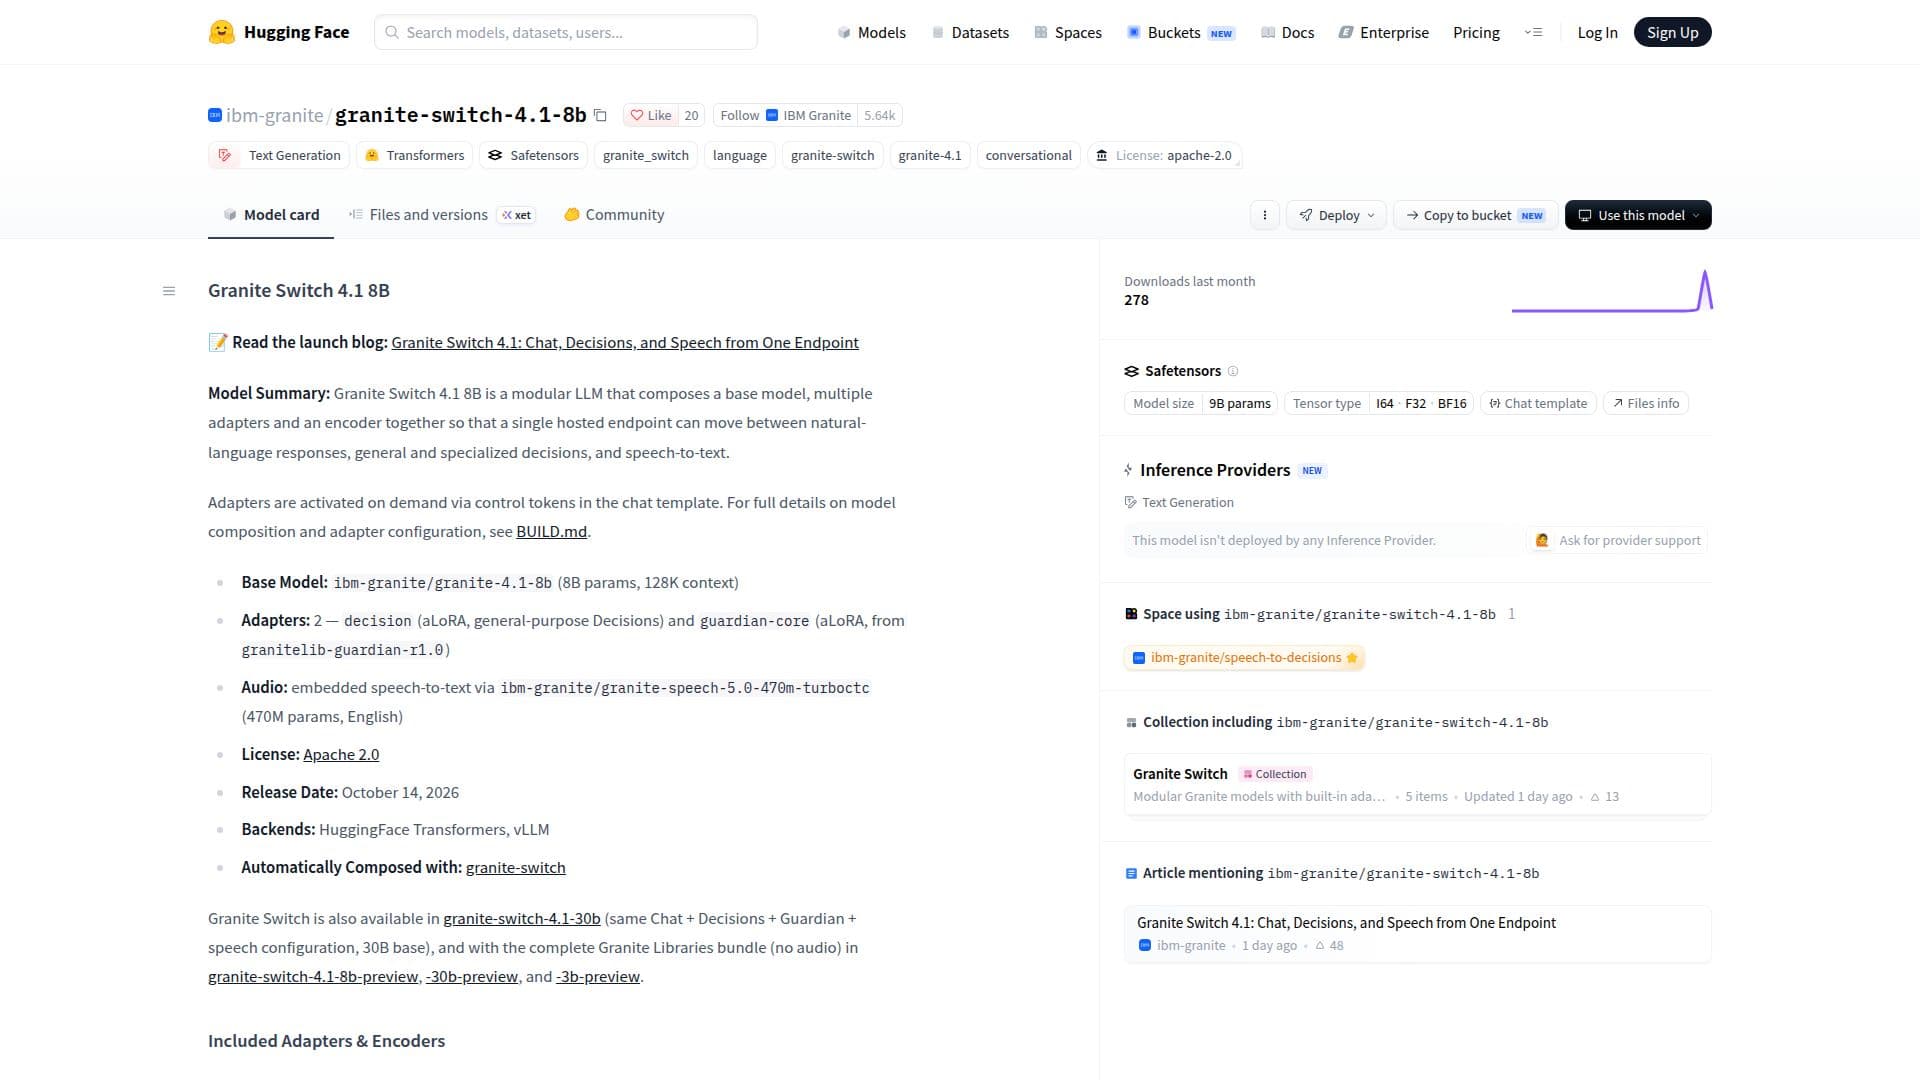Open the launch blog link

(625, 343)
